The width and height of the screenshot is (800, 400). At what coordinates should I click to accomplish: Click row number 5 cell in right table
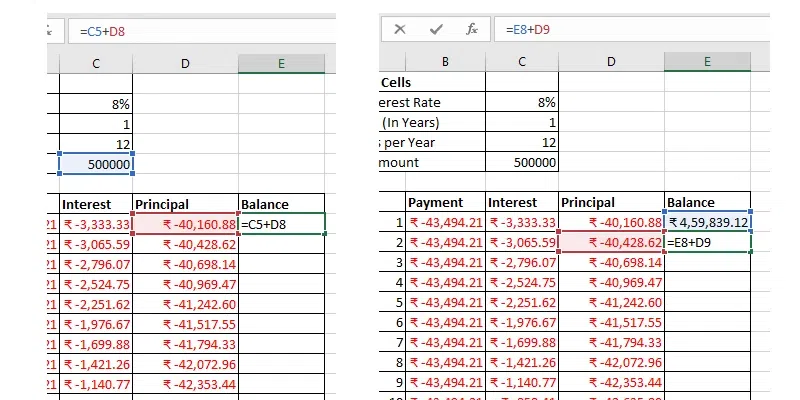click(x=393, y=302)
